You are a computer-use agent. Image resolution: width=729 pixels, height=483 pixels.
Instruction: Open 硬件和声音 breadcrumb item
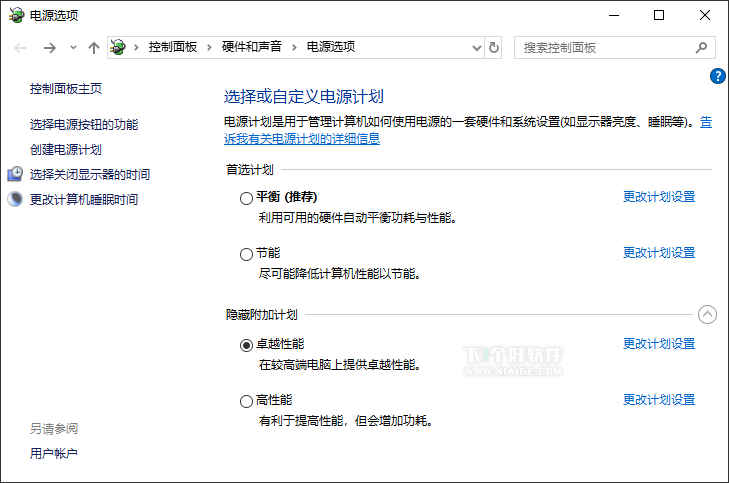[x=252, y=47]
